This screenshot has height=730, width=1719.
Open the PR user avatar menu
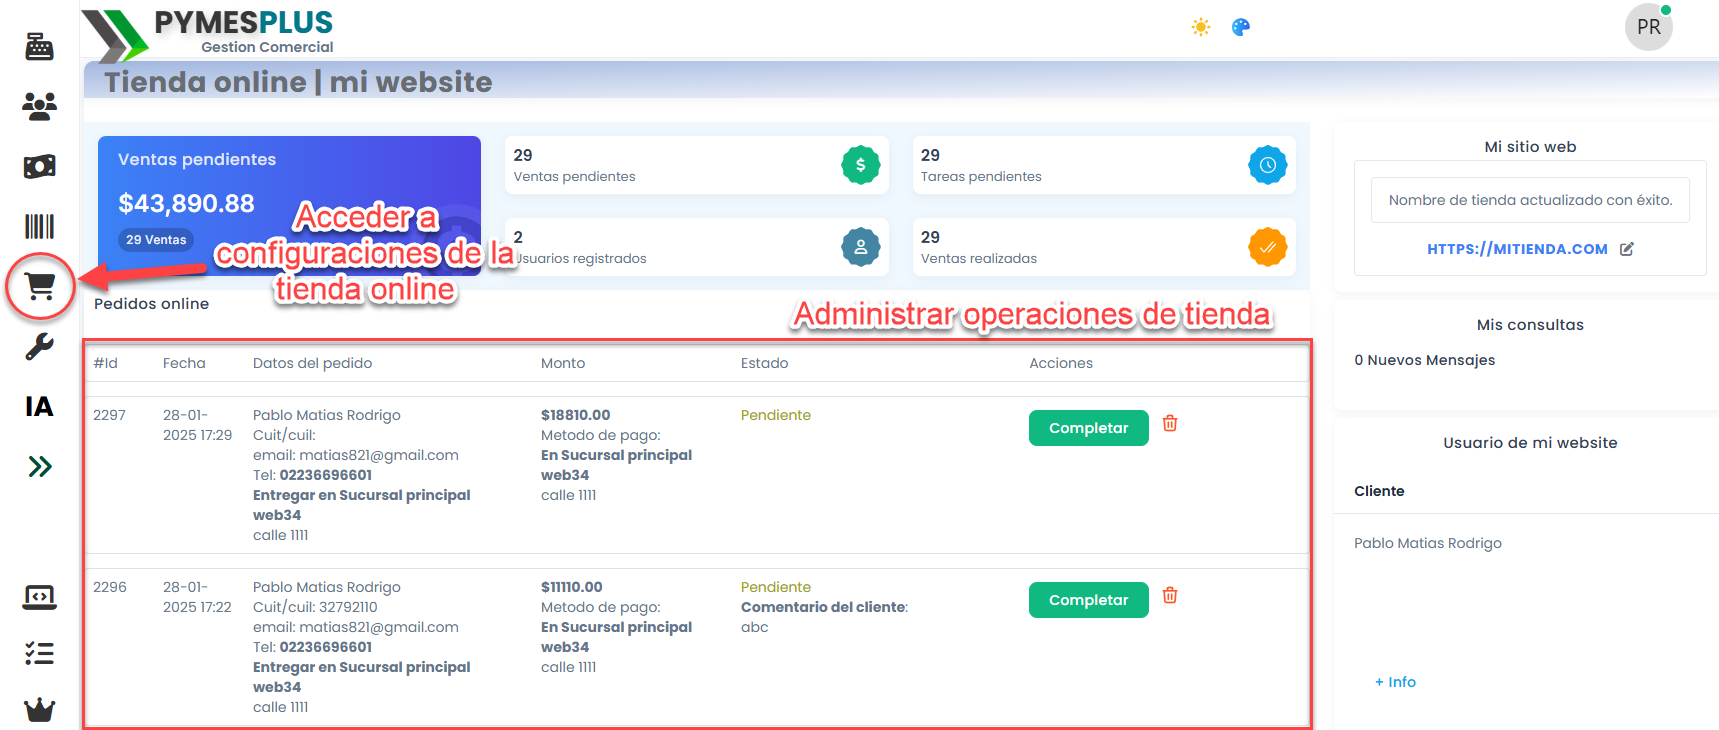click(1649, 27)
